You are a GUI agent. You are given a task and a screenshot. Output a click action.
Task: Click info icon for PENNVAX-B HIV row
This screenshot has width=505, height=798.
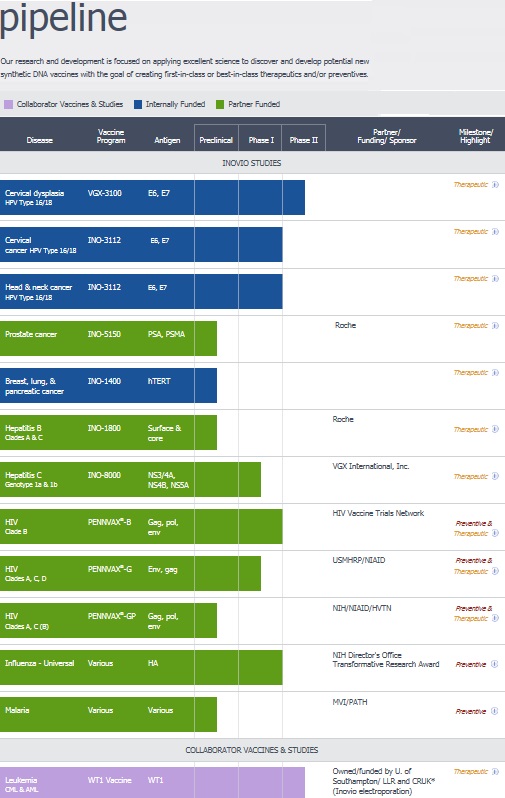[x=495, y=533]
